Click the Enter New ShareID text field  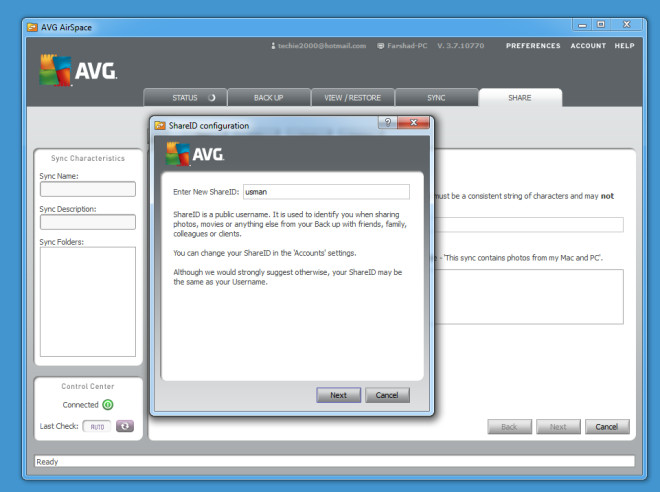coord(326,192)
